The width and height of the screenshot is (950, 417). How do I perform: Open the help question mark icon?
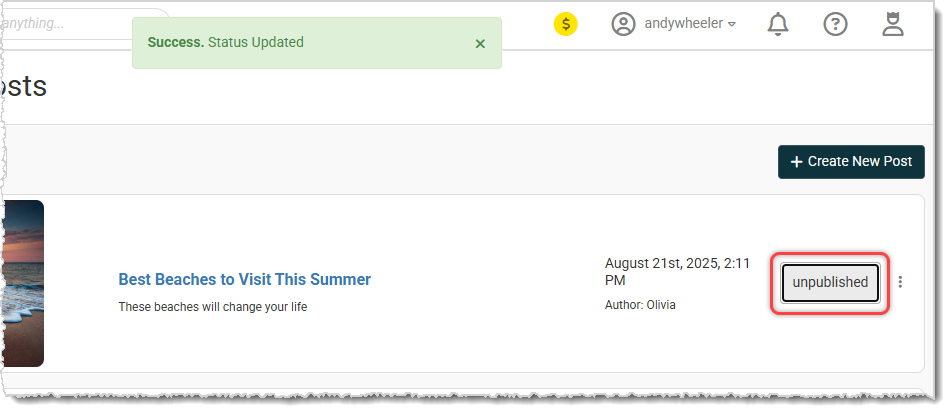(x=835, y=24)
